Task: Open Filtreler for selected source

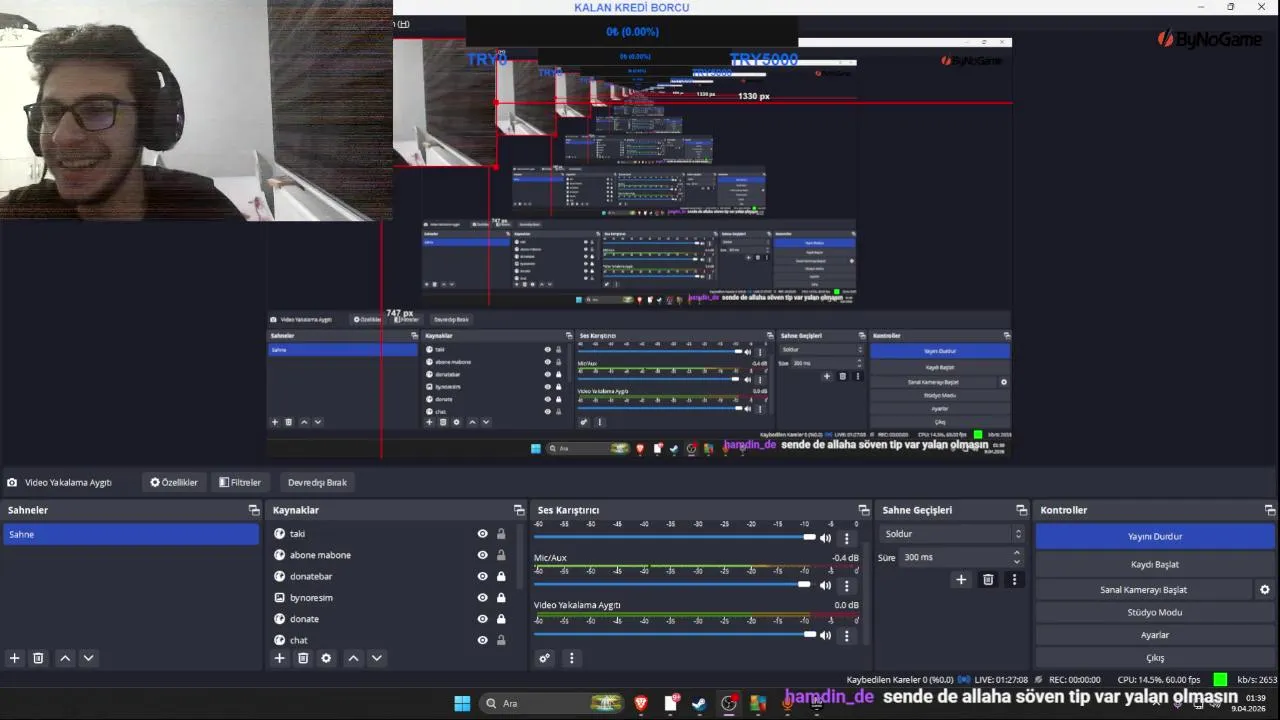Action: 240,482
